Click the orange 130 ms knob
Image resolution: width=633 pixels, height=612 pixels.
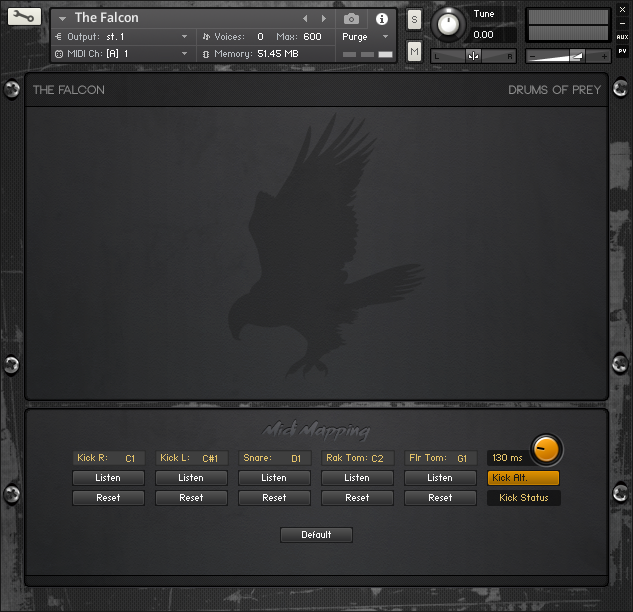click(x=546, y=449)
